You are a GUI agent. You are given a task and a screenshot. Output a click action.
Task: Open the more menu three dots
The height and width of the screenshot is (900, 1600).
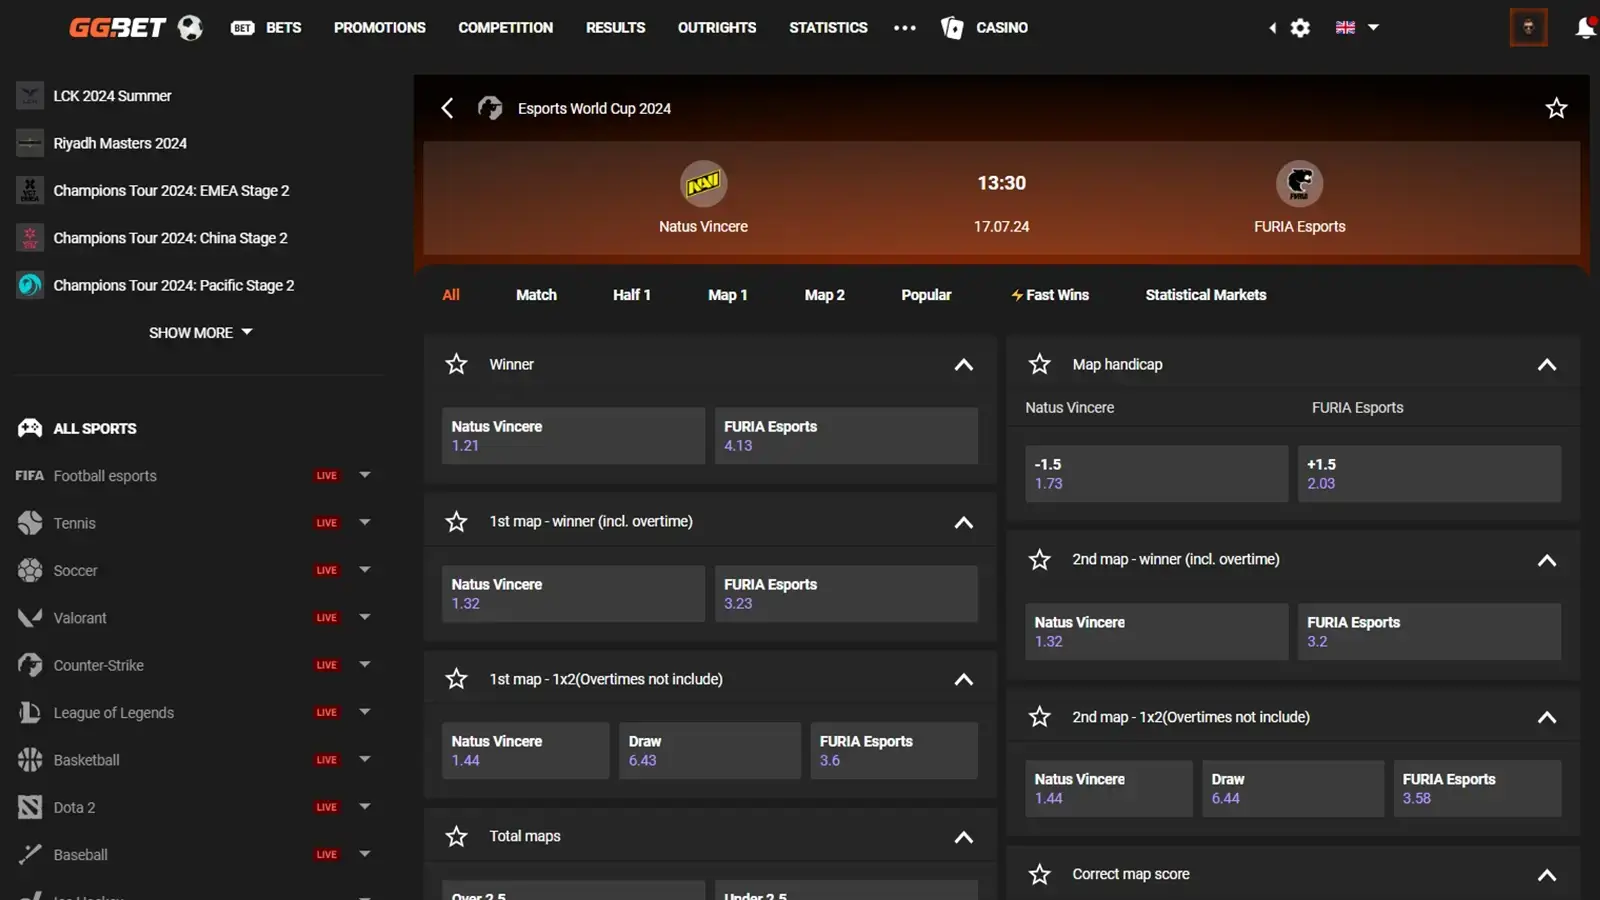[905, 28]
